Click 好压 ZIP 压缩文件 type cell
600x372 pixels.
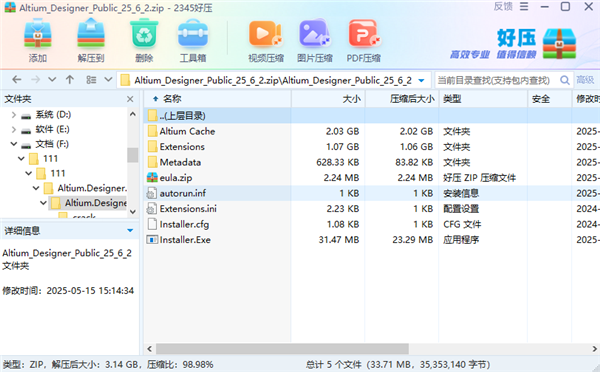pyautogui.click(x=479, y=178)
